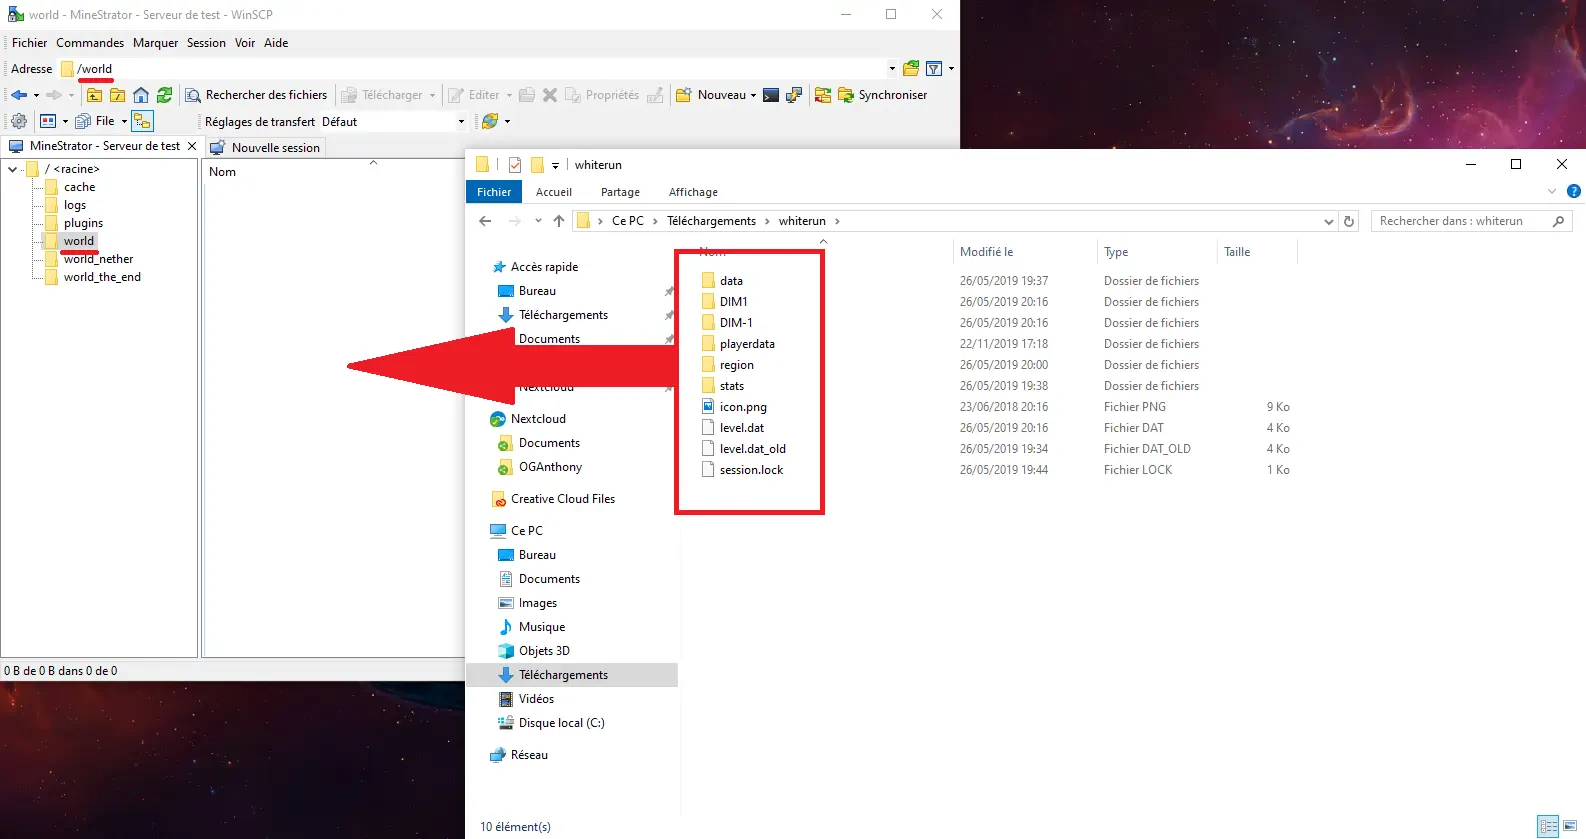This screenshot has height=839, width=1586.
Task: Open the Commandes menu
Action: pyautogui.click(x=90, y=43)
